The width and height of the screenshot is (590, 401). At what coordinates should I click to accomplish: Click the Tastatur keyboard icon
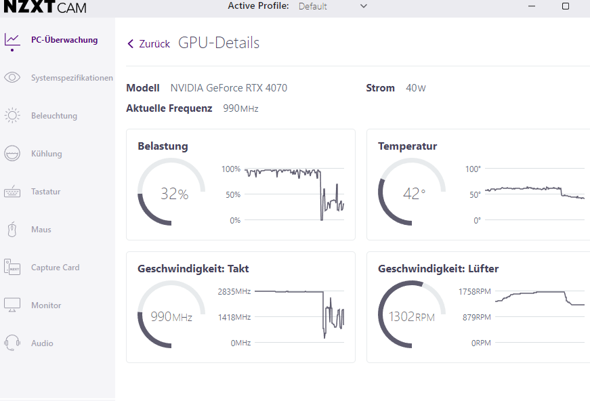12,191
